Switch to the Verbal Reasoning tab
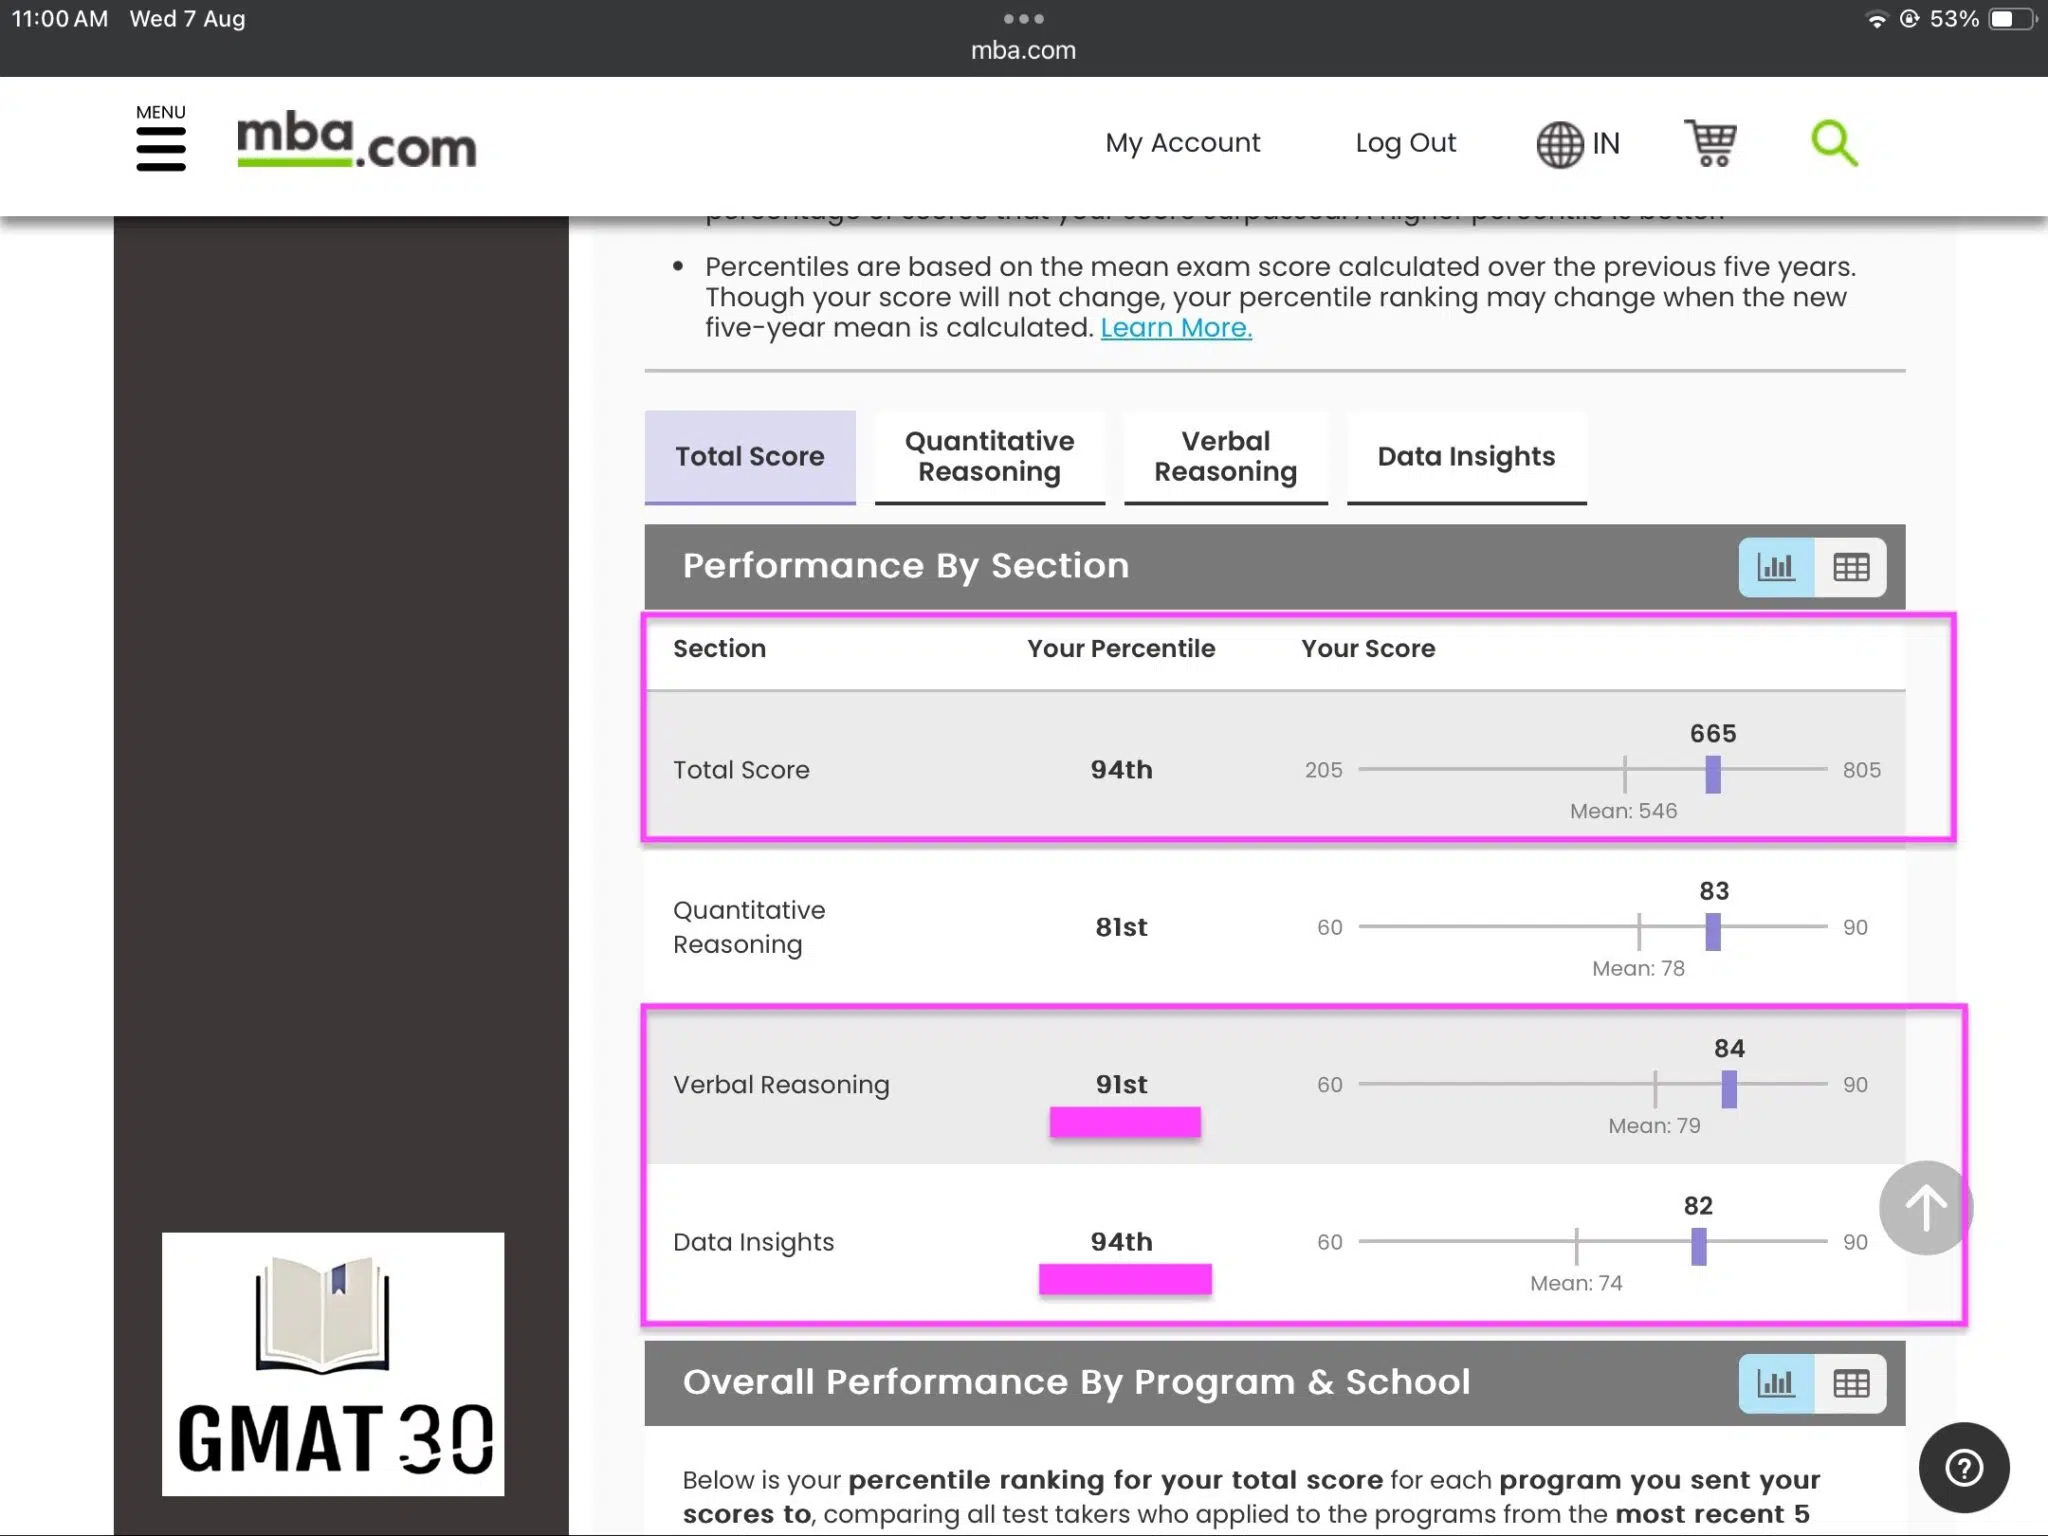The image size is (2048, 1536). pyautogui.click(x=1225, y=457)
